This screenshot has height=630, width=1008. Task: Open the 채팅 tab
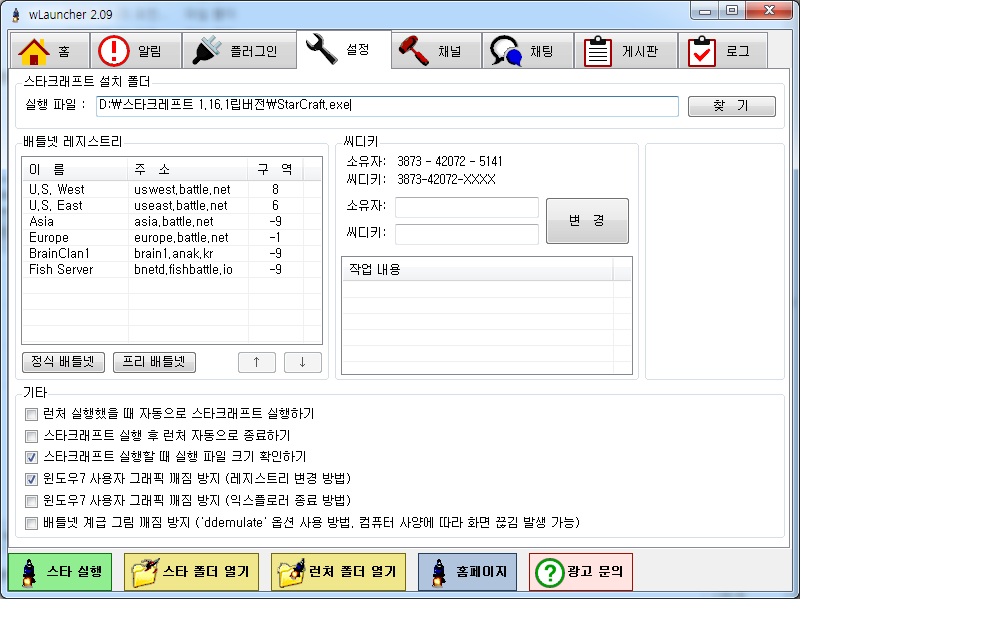coord(528,51)
